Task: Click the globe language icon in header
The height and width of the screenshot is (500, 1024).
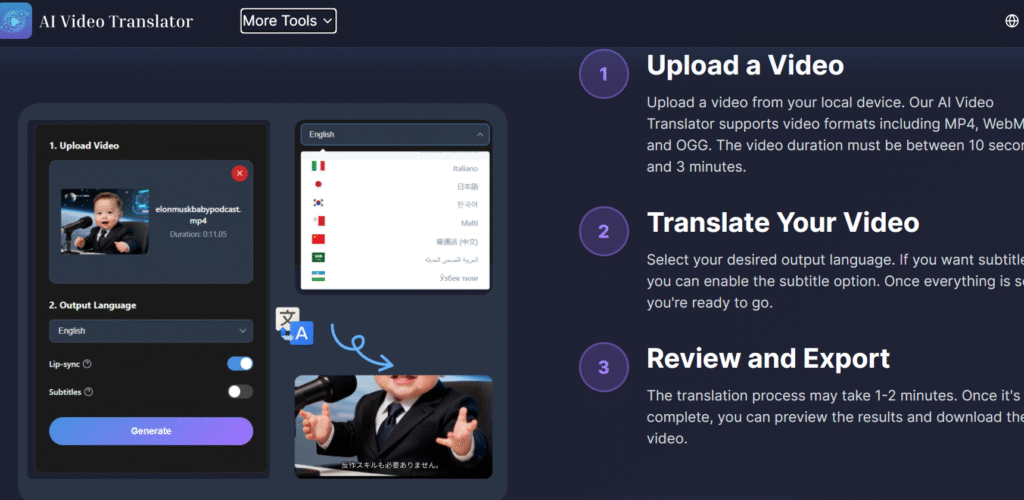Action: coord(1011,21)
